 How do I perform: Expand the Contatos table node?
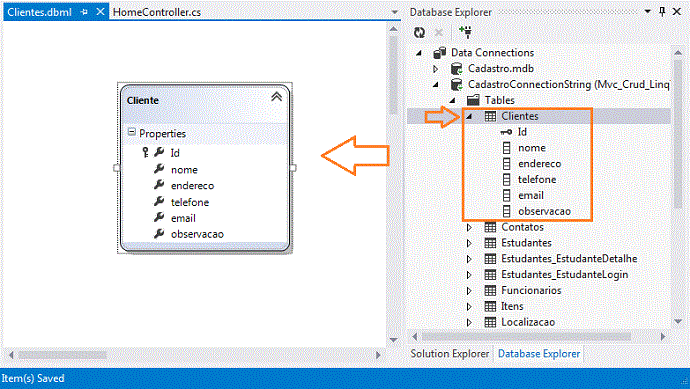(x=469, y=228)
